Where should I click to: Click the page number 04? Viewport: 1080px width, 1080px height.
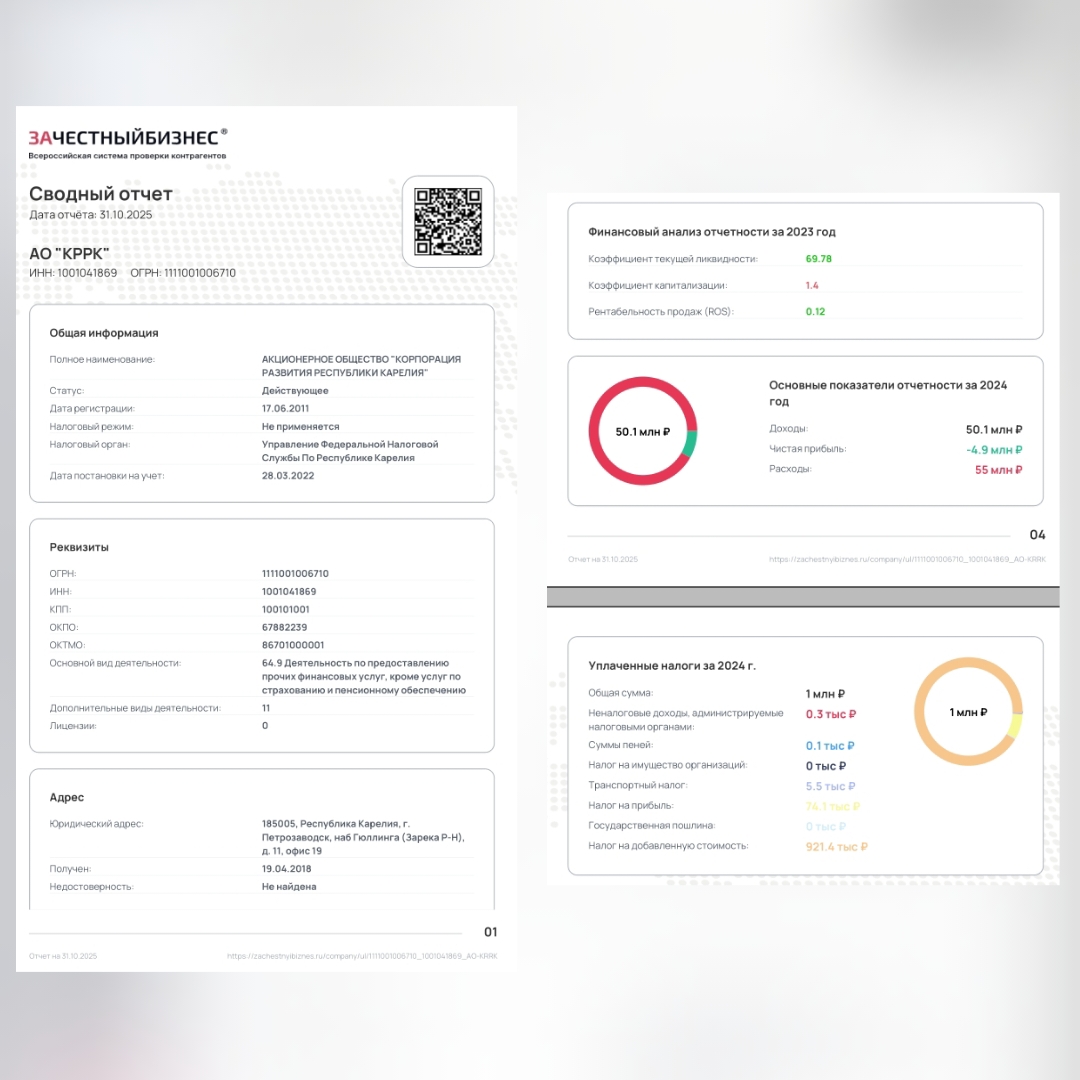(1037, 535)
